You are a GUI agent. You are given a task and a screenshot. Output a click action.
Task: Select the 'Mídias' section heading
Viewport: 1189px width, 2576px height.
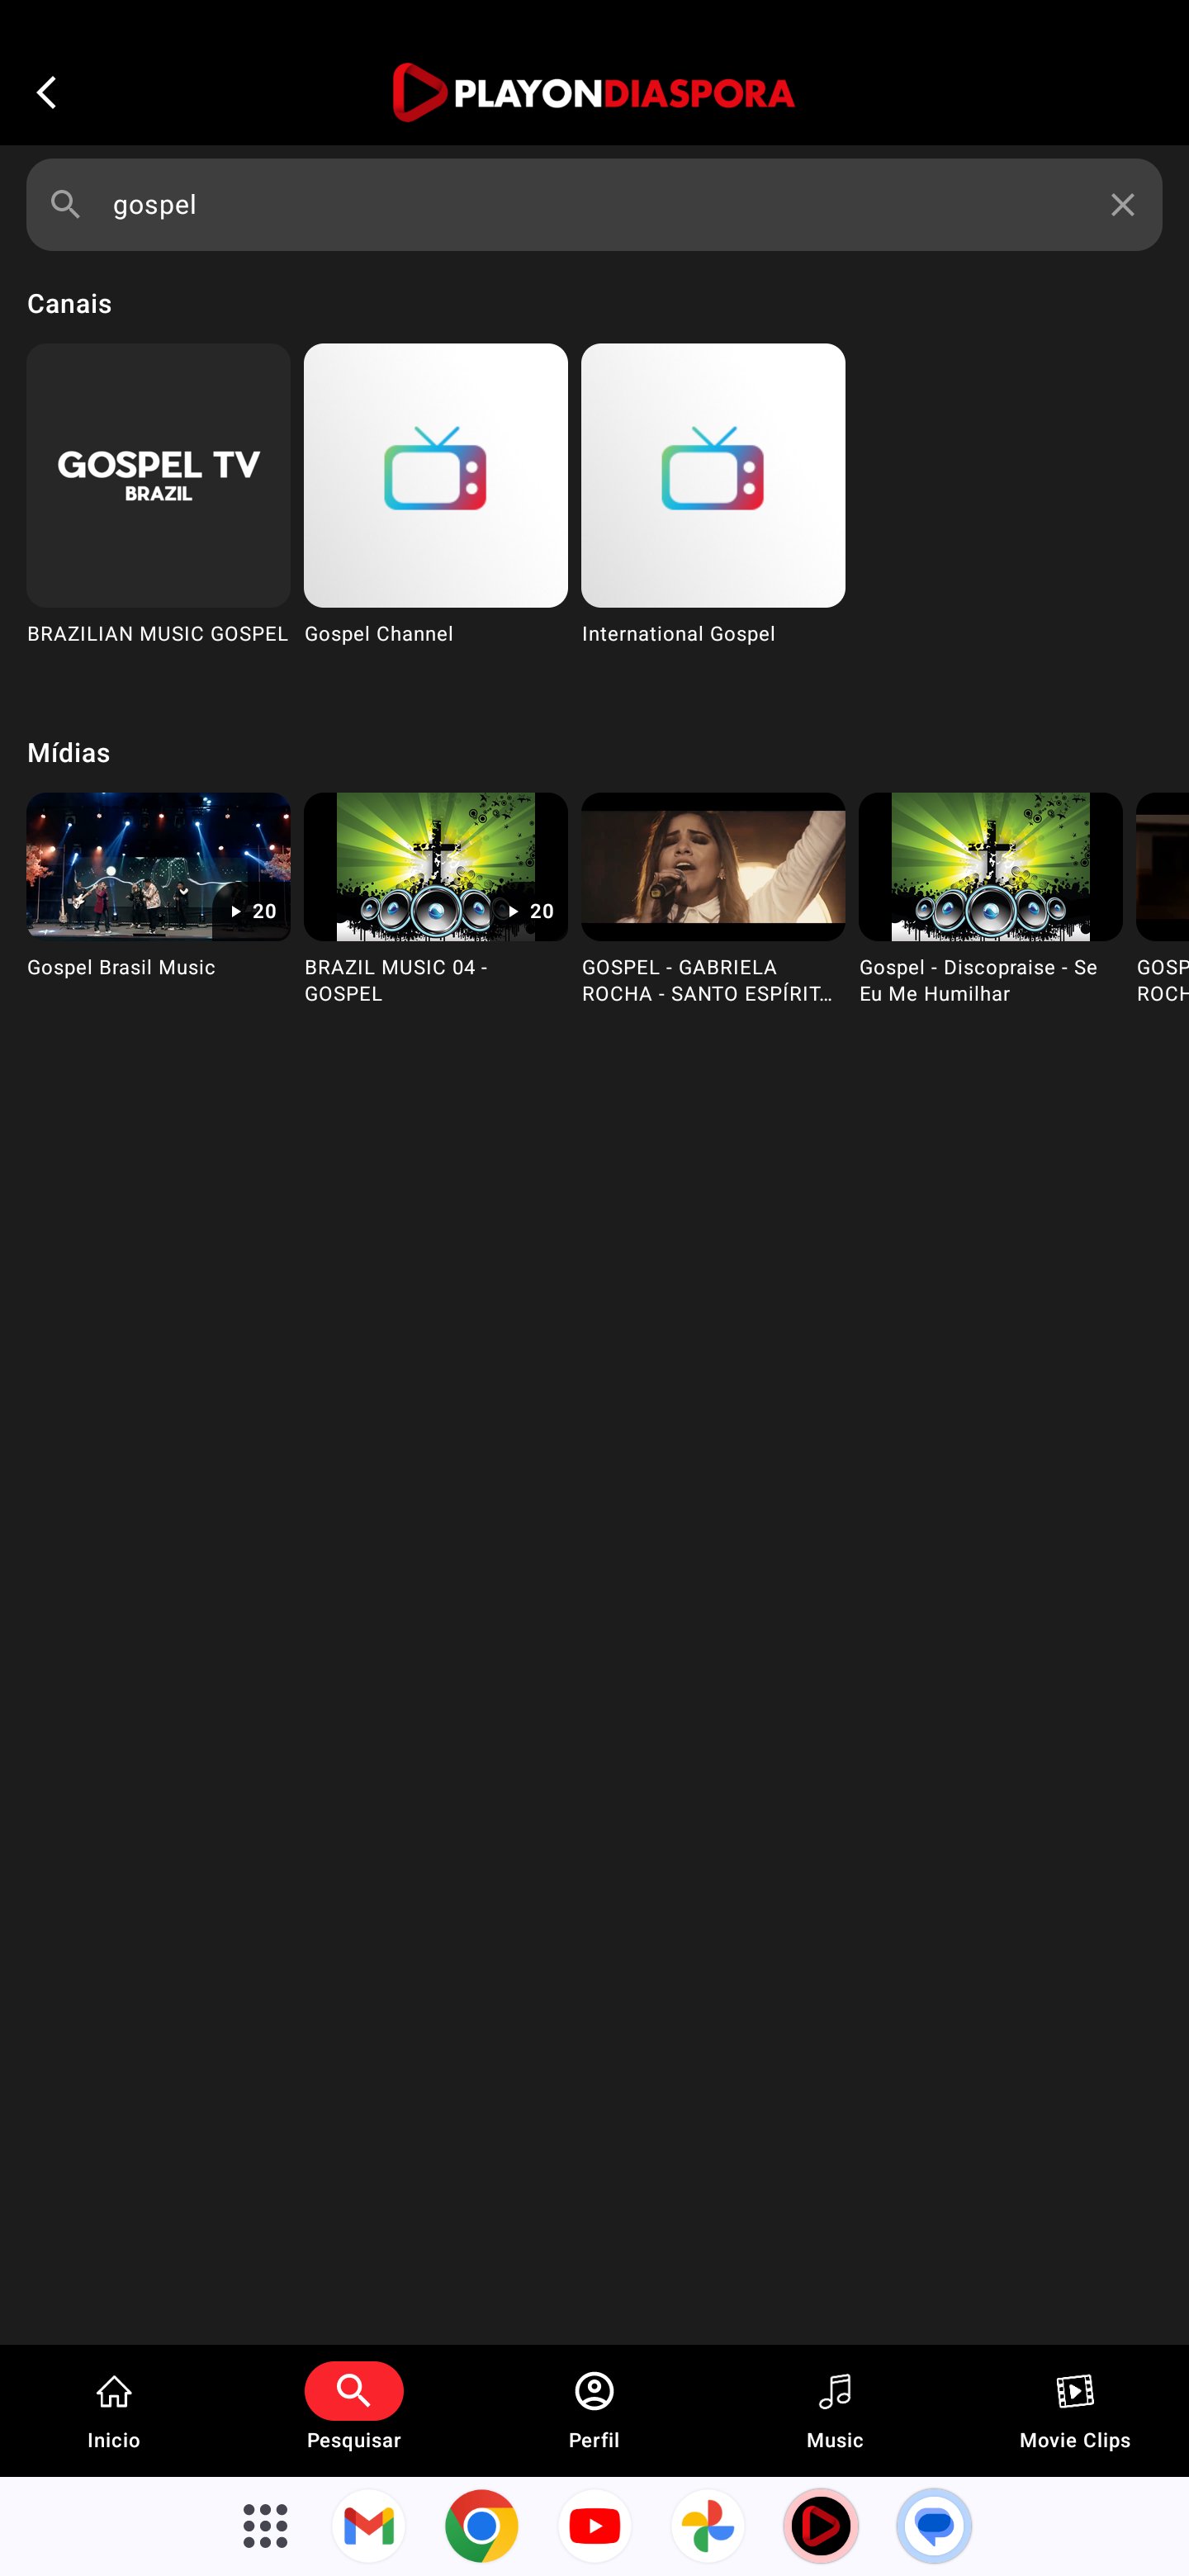69,753
